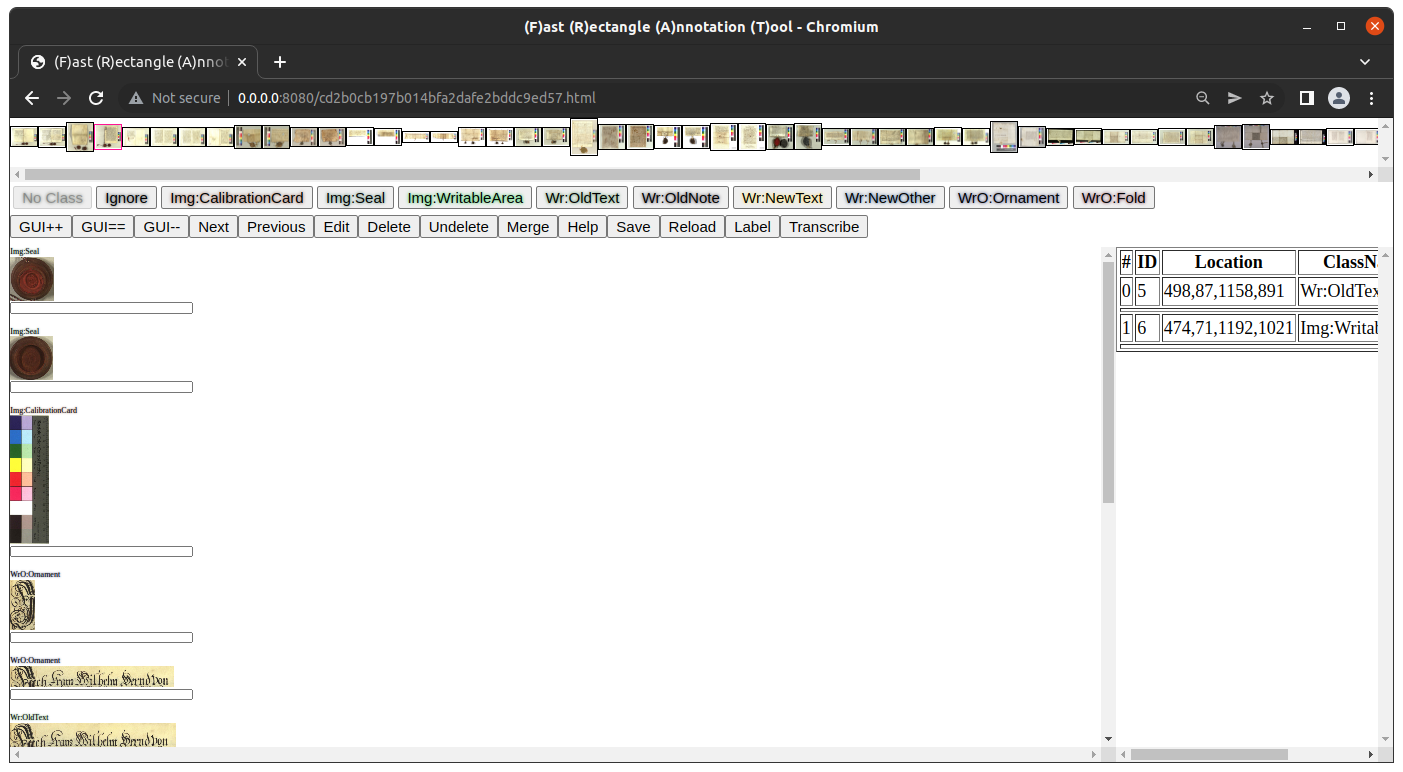Click the Undelete button
The width and height of the screenshot is (1403, 772).
pos(459,227)
